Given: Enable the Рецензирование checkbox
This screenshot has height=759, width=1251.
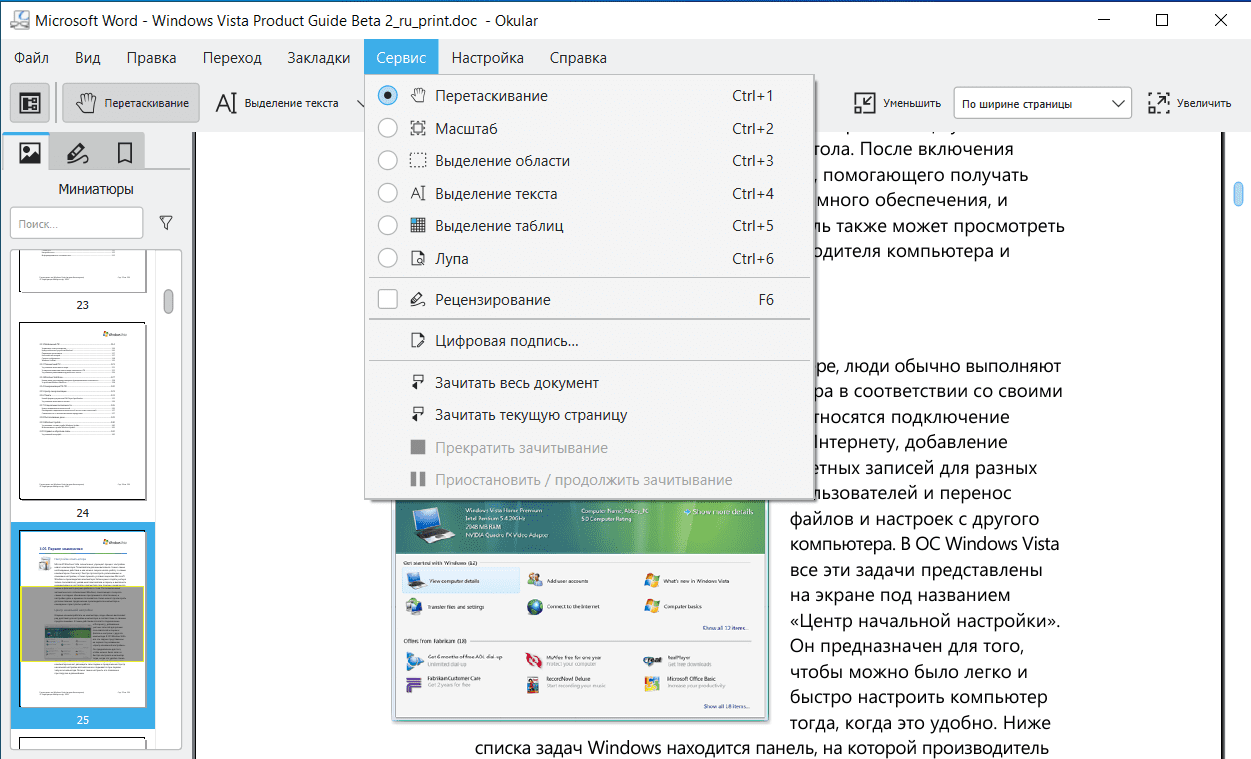Looking at the screenshot, I should pyautogui.click(x=388, y=300).
